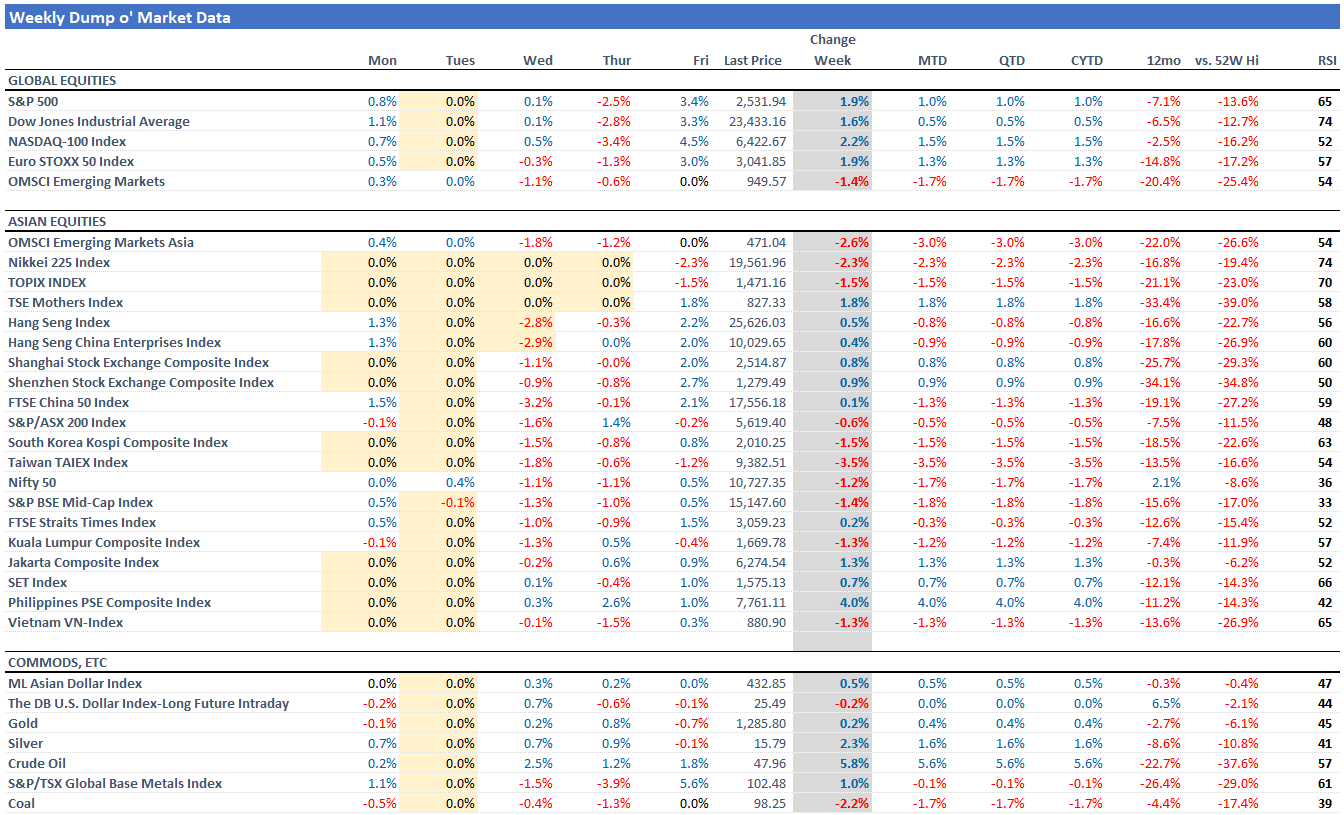The width and height of the screenshot is (1344, 815).
Task: Click the COMMODS, ETC section header
Action: click(57, 662)
